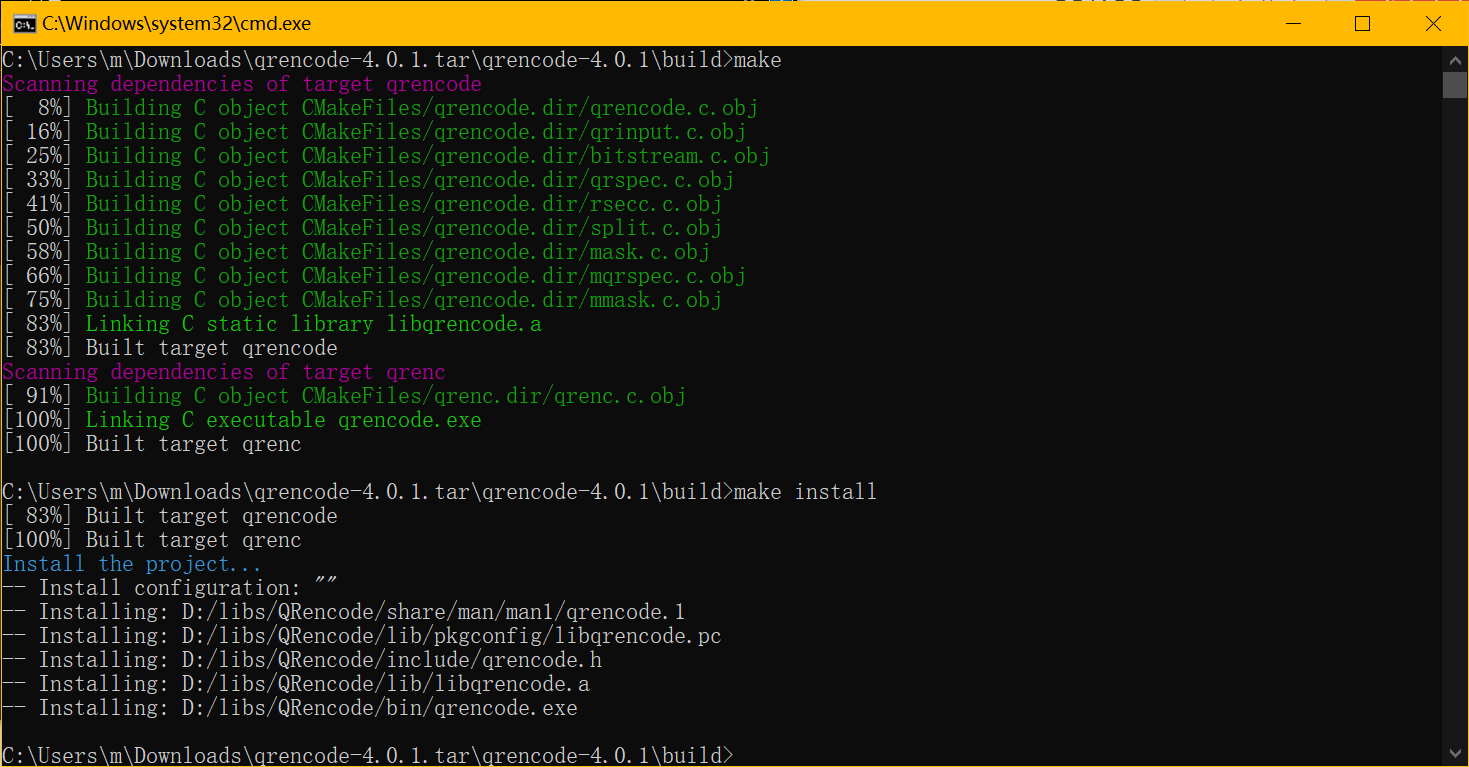Click the D:/libs/QRencode/bin/qrencode.exe install path

click(x=379, y=708)
